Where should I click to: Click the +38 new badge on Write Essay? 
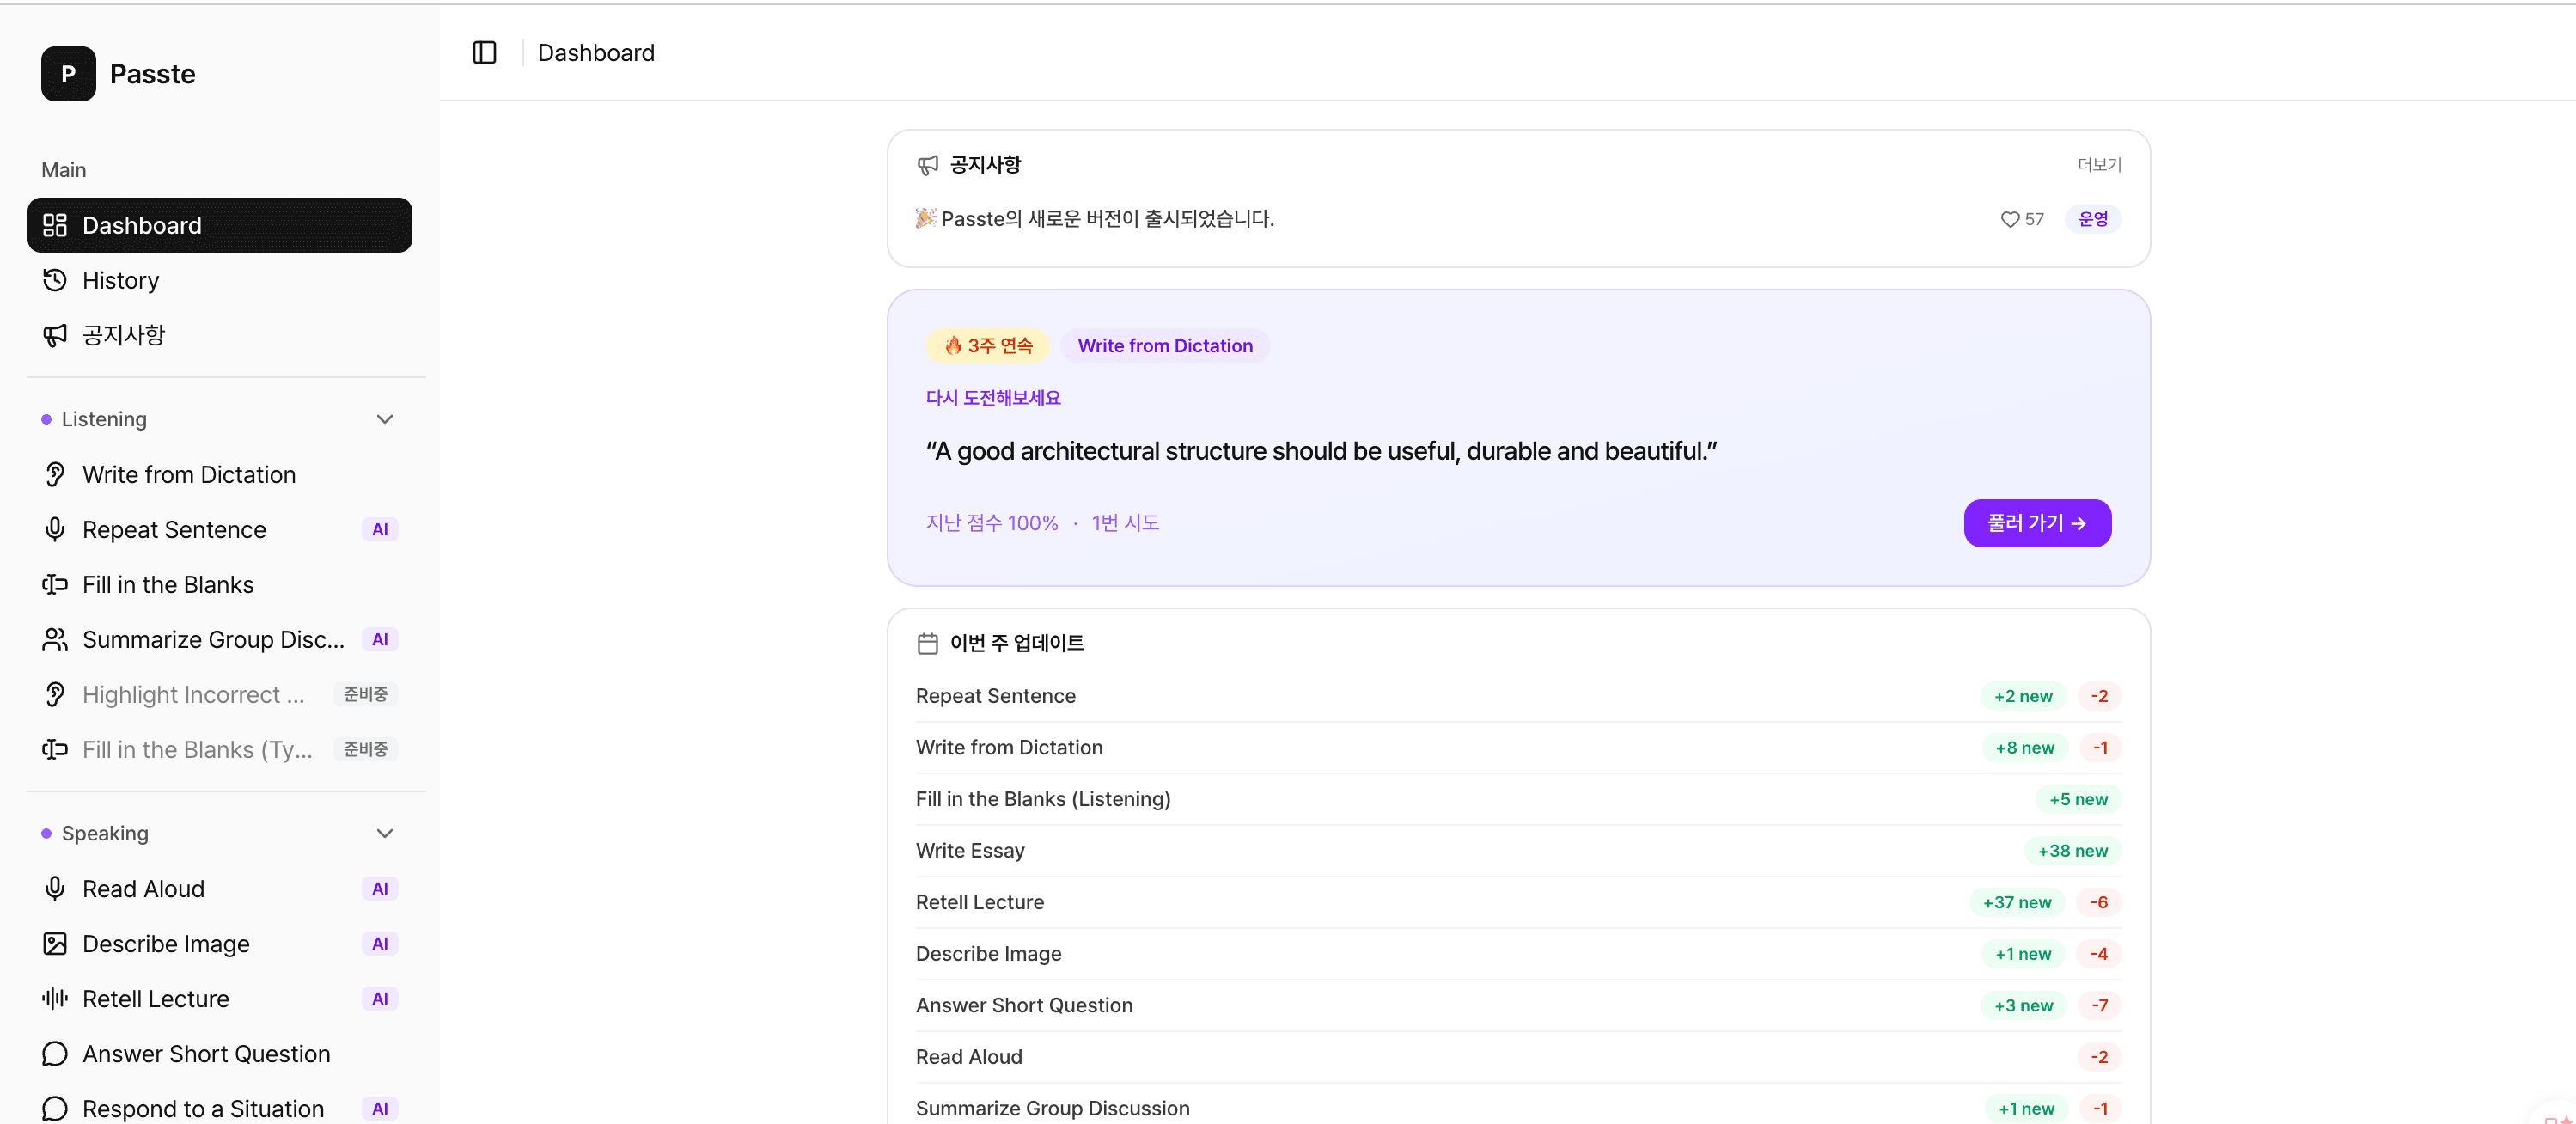point(2073,850)
